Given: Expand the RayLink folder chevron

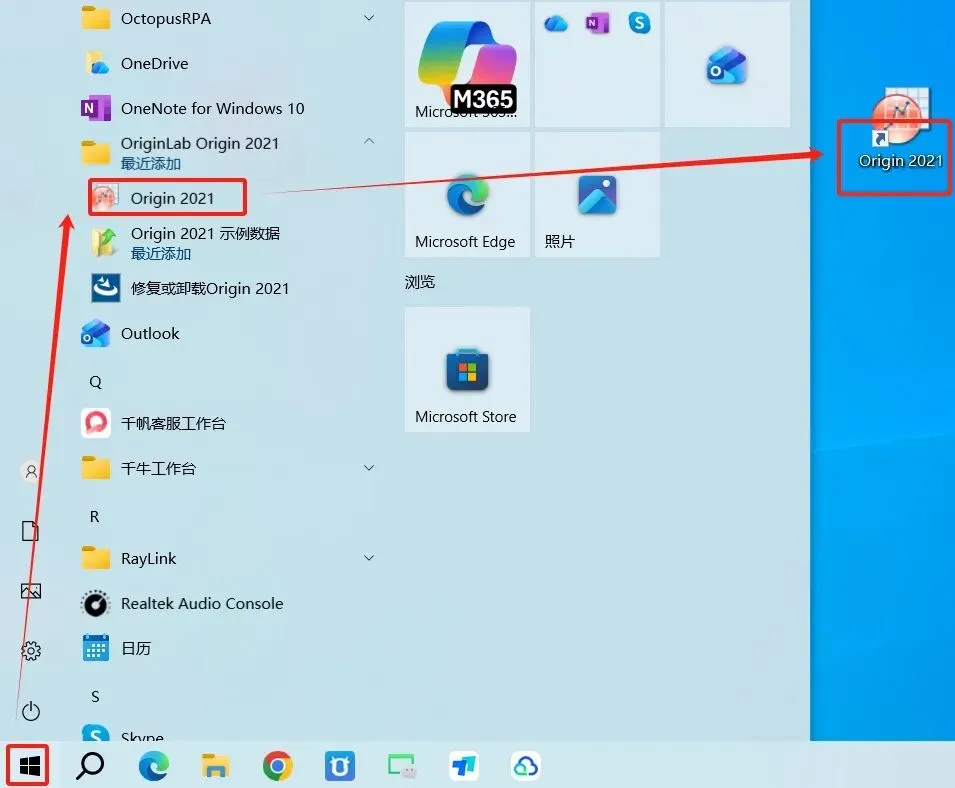Looking at the screenshot, I should coord(369,558).
